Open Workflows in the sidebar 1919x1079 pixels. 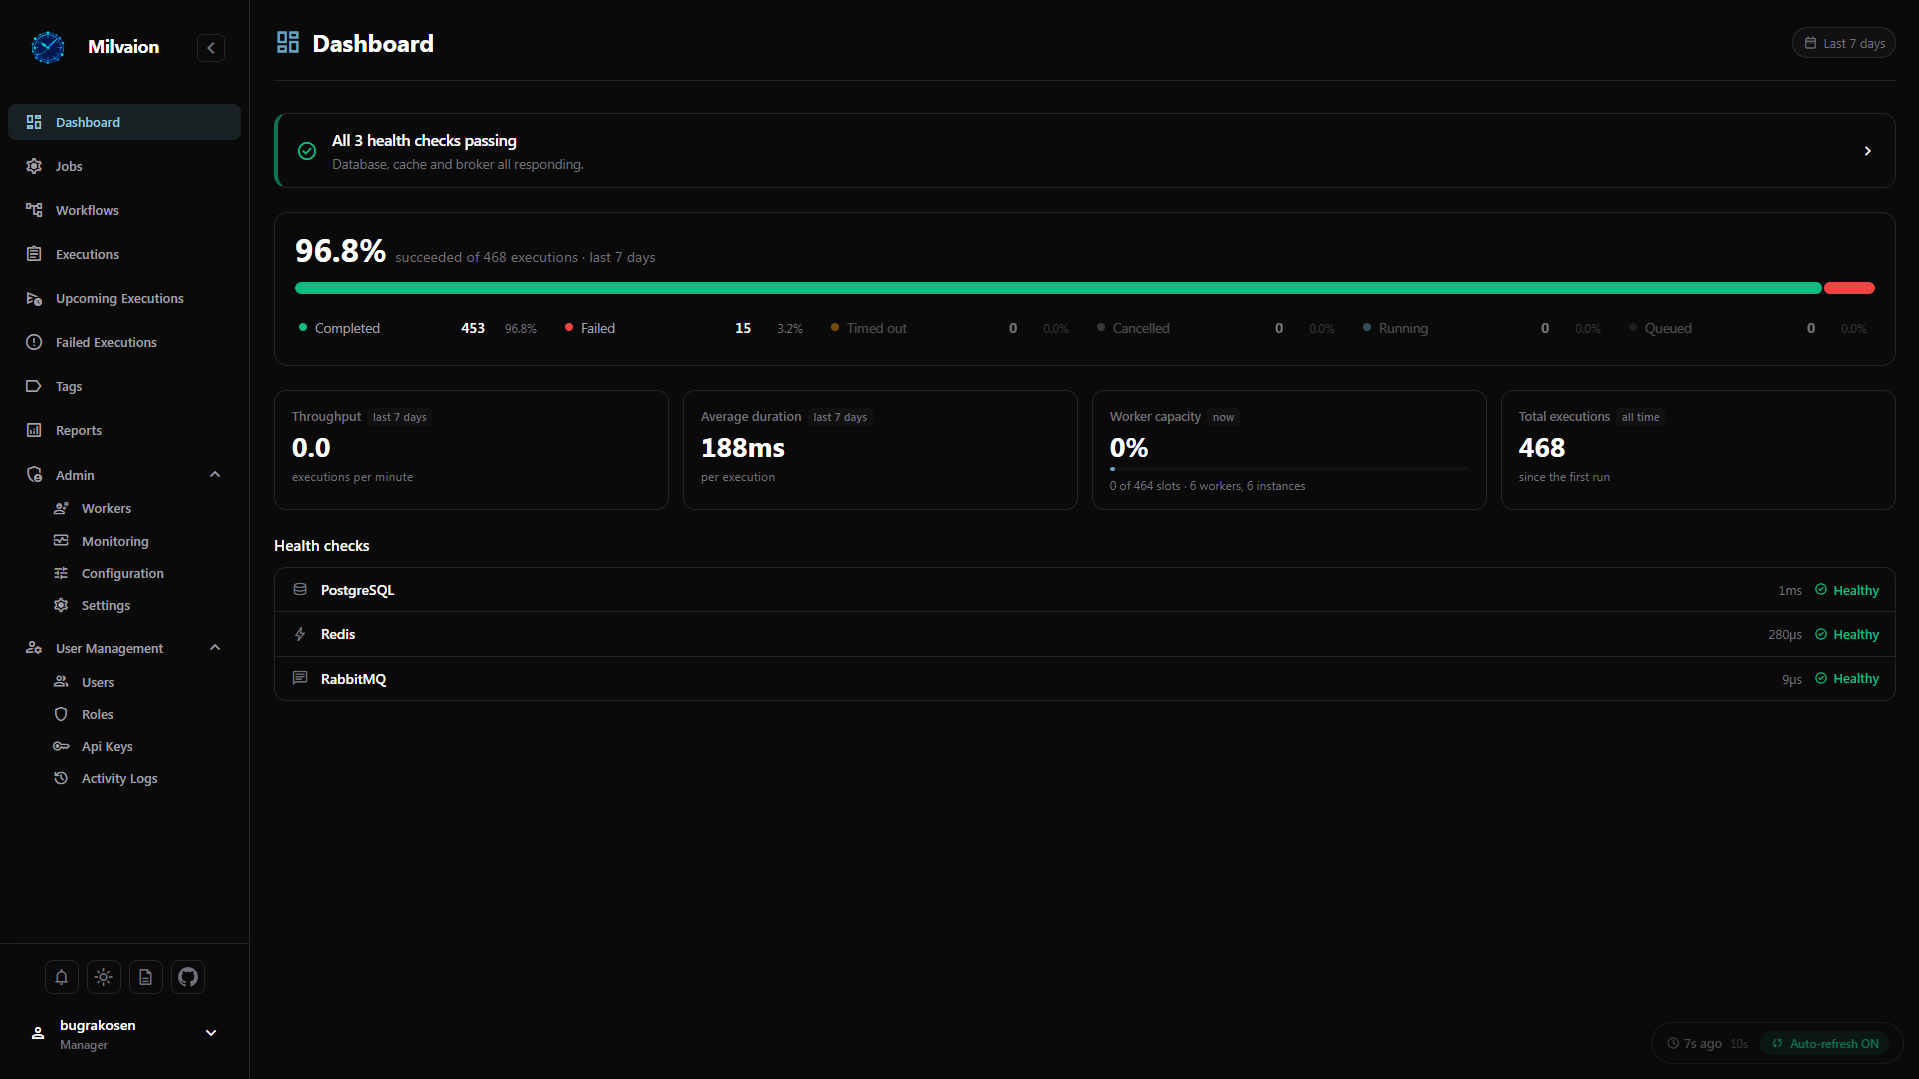[124, 210]
